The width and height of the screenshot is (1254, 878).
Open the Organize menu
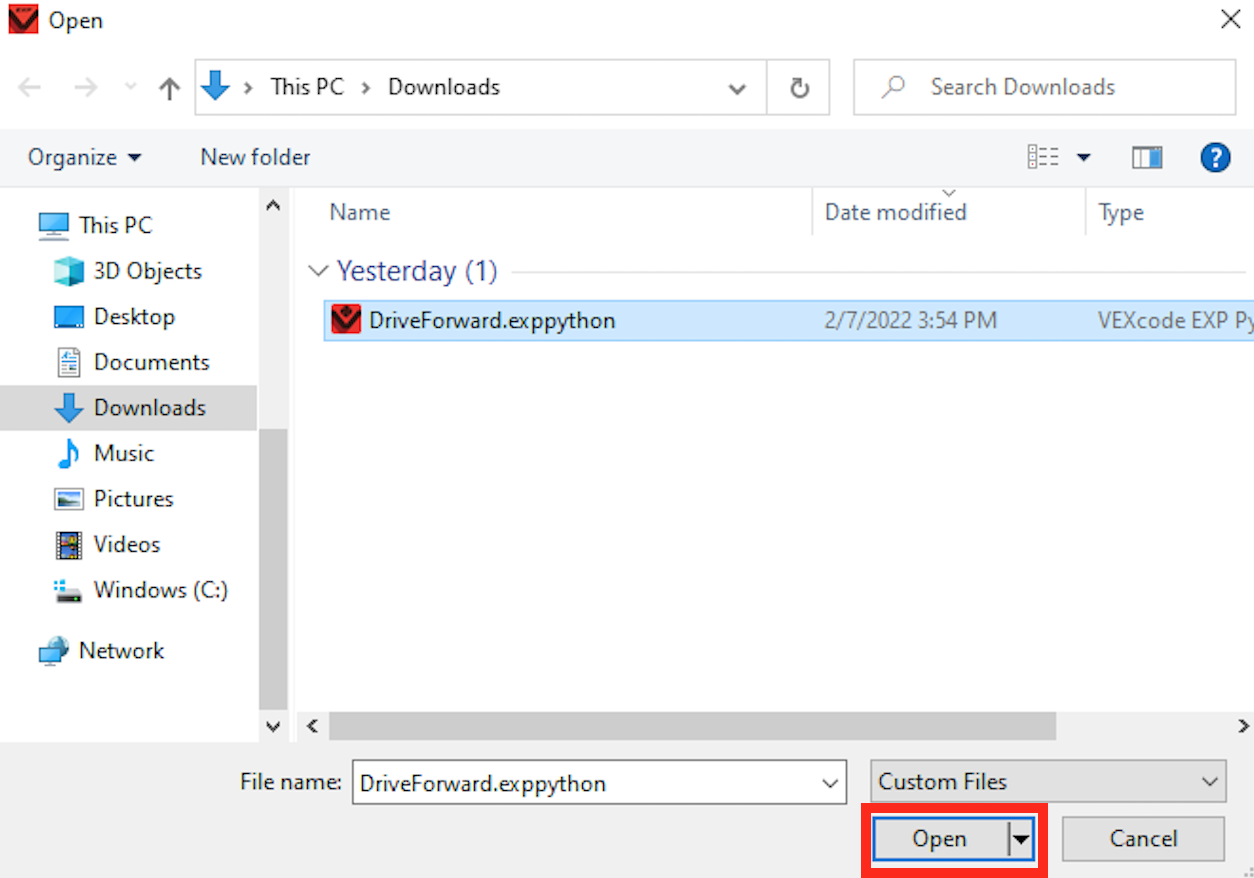85,157
